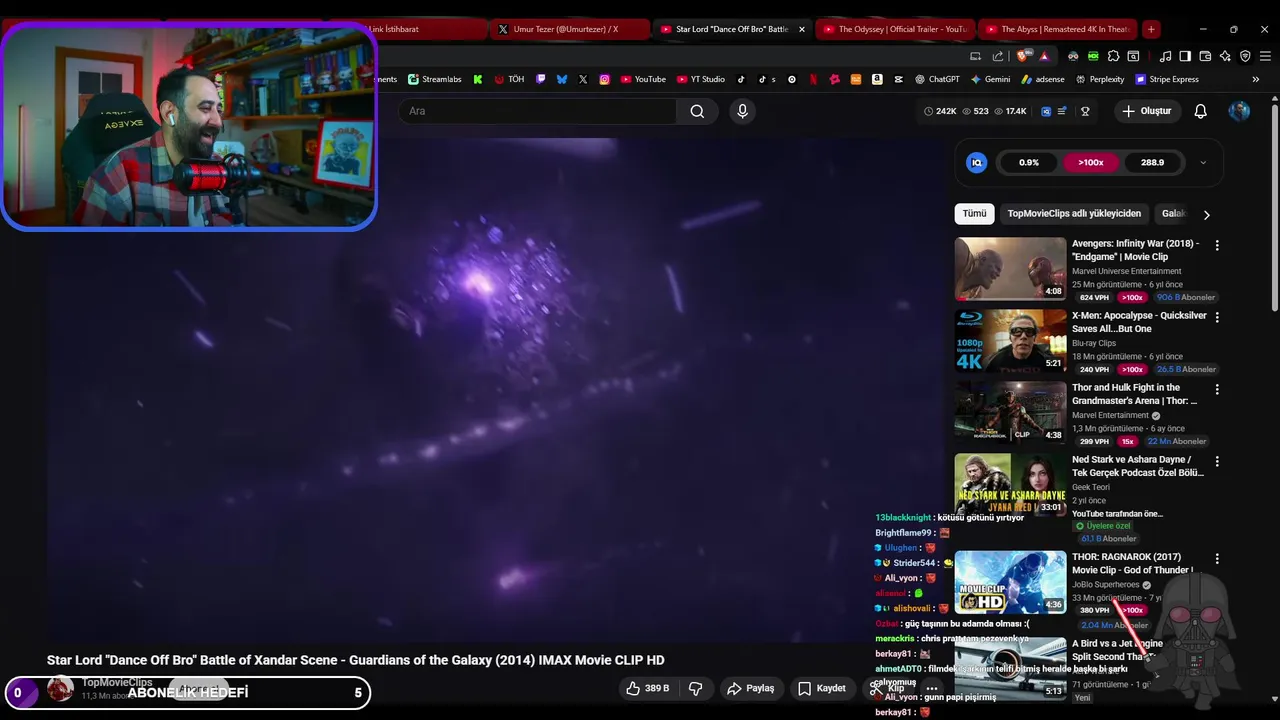Open the YouTube account avatar menu

click(1239, 111)
